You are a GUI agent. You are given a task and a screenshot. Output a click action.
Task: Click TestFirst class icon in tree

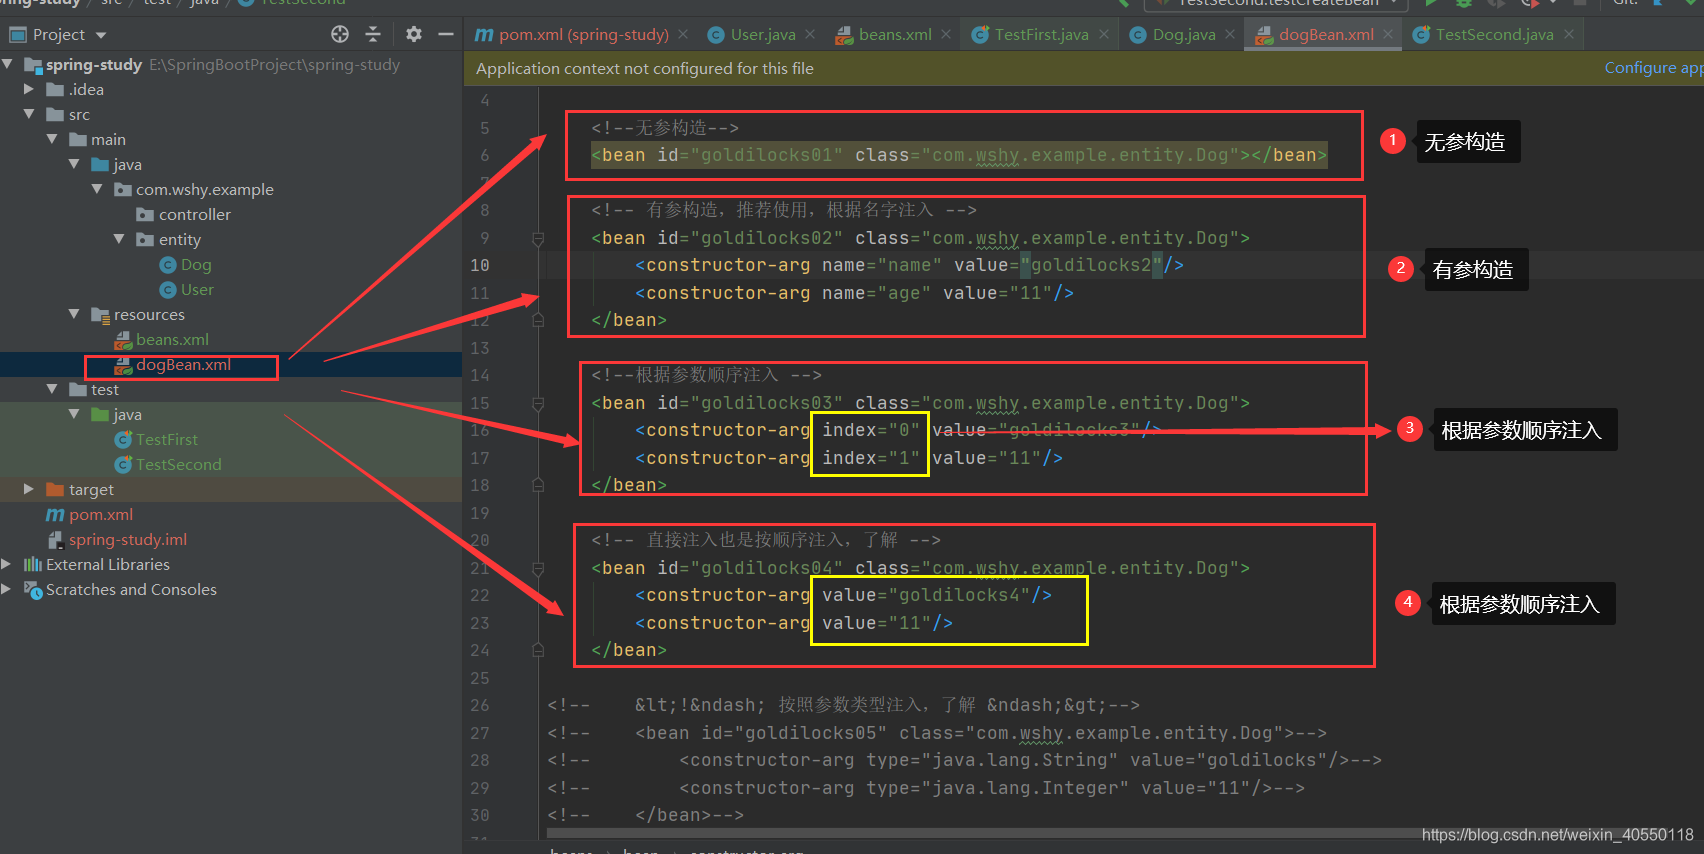pyautogui.click(x=123, y=440)
